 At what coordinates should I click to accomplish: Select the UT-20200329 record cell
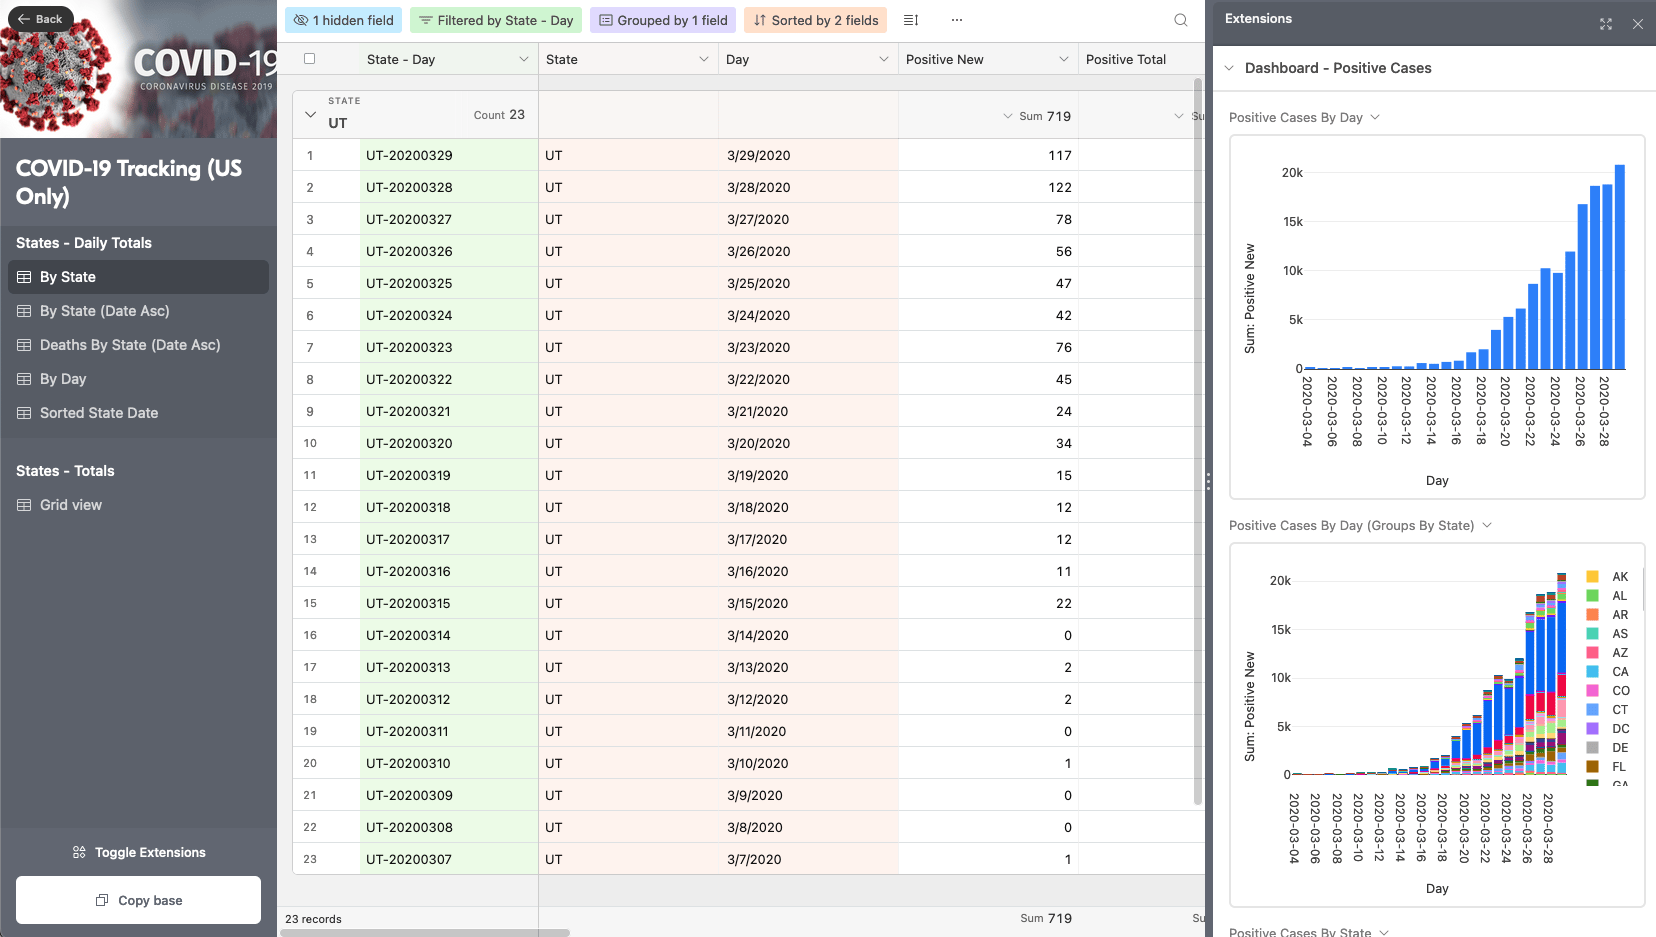[x=448, y=155]
